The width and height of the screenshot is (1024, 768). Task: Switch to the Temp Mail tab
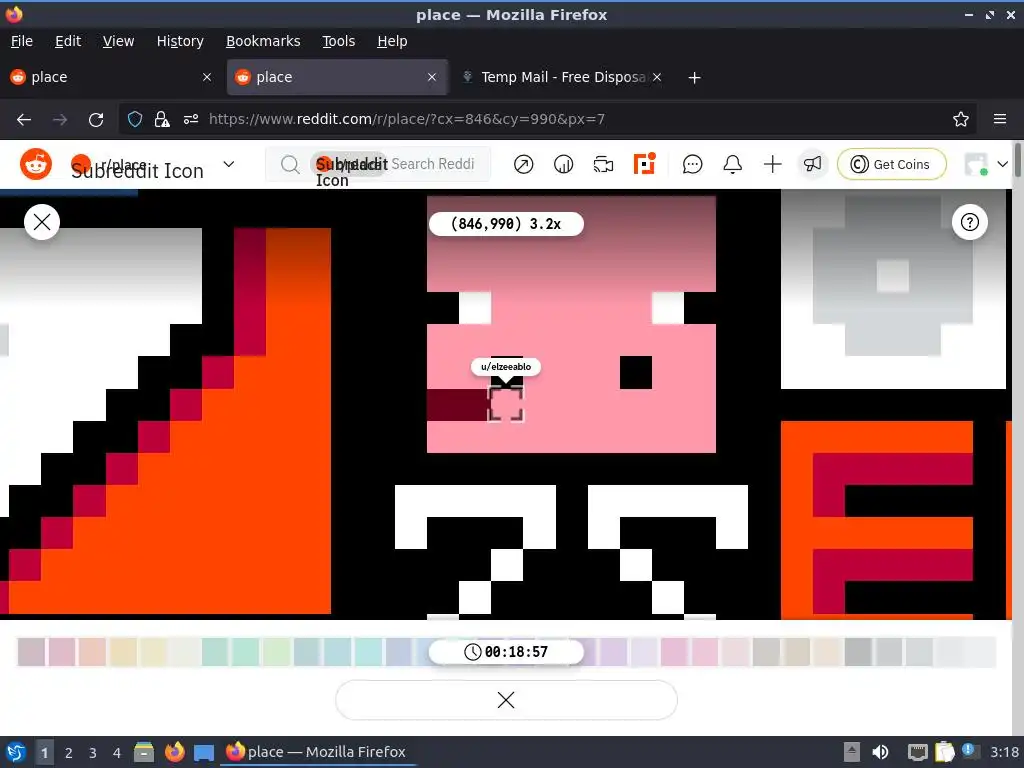[562, 77]
